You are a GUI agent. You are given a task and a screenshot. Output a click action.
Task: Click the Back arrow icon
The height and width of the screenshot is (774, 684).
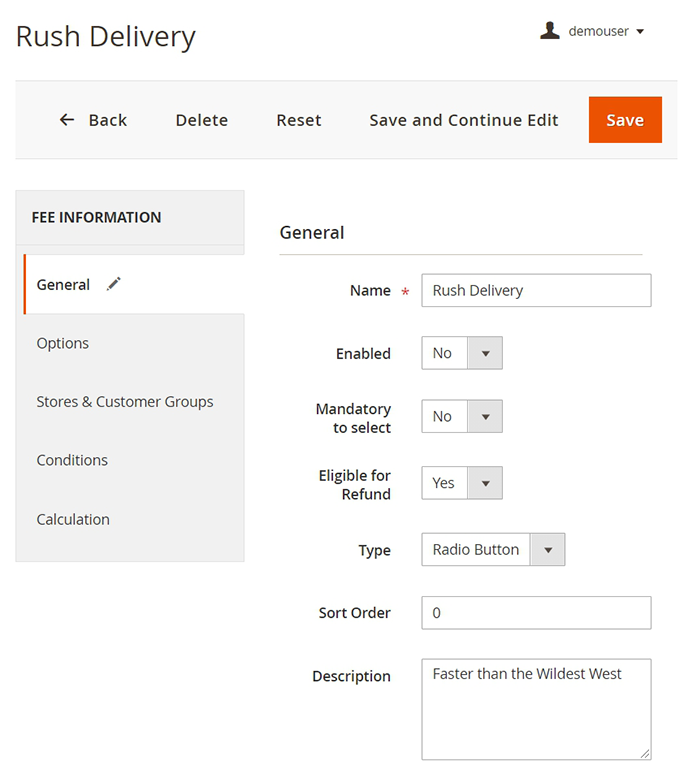[x=67, y=120]
